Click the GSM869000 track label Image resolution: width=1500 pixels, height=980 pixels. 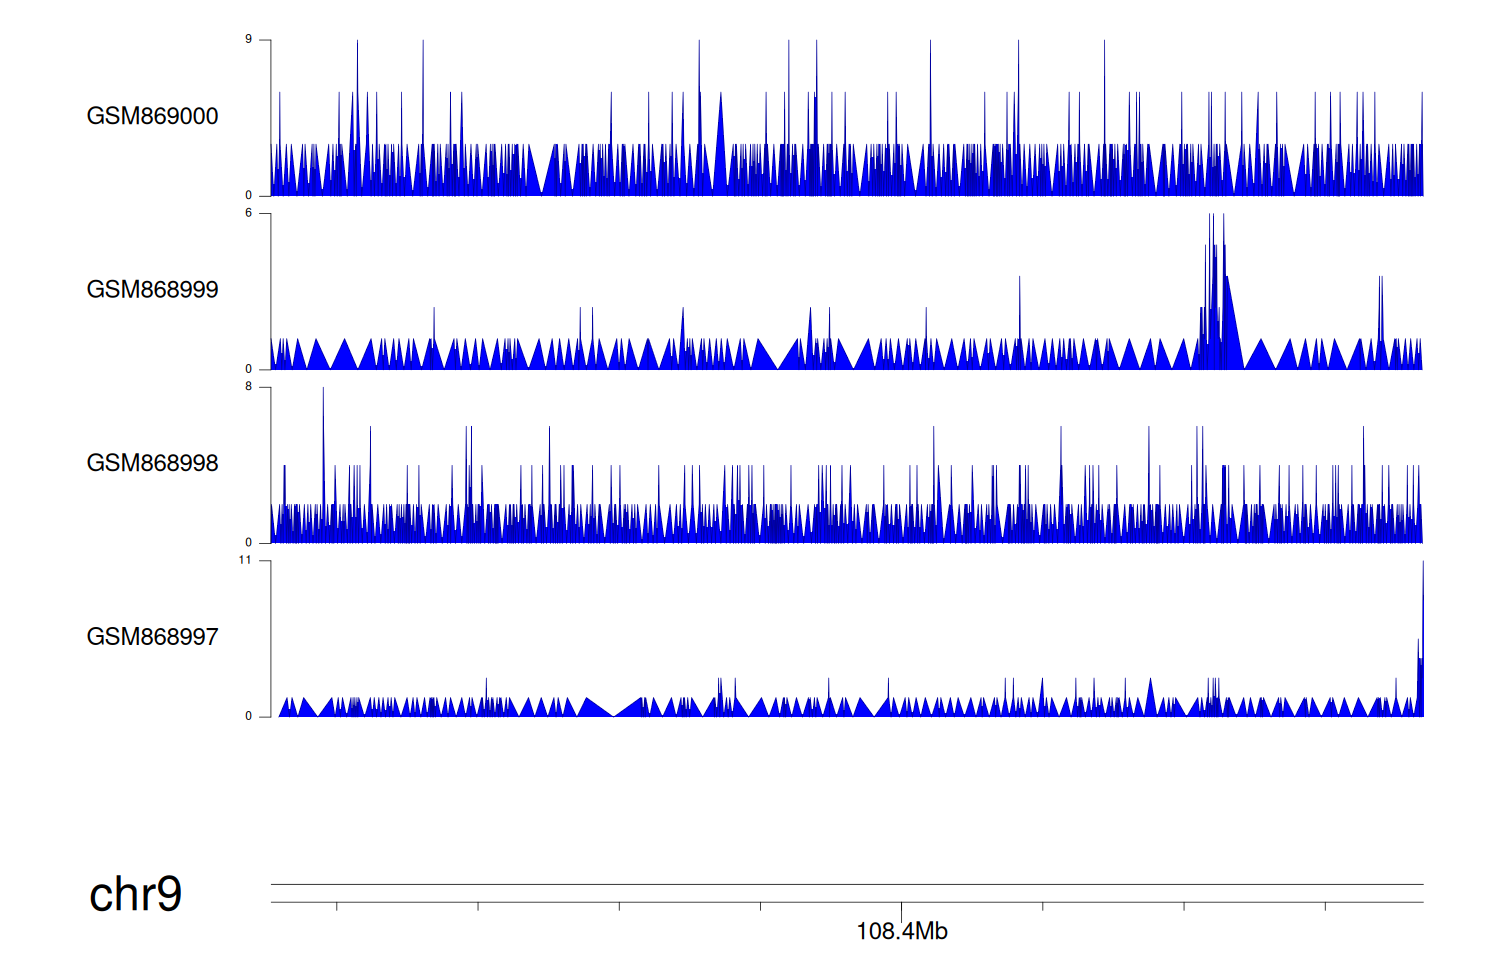(x=152, y=116)
